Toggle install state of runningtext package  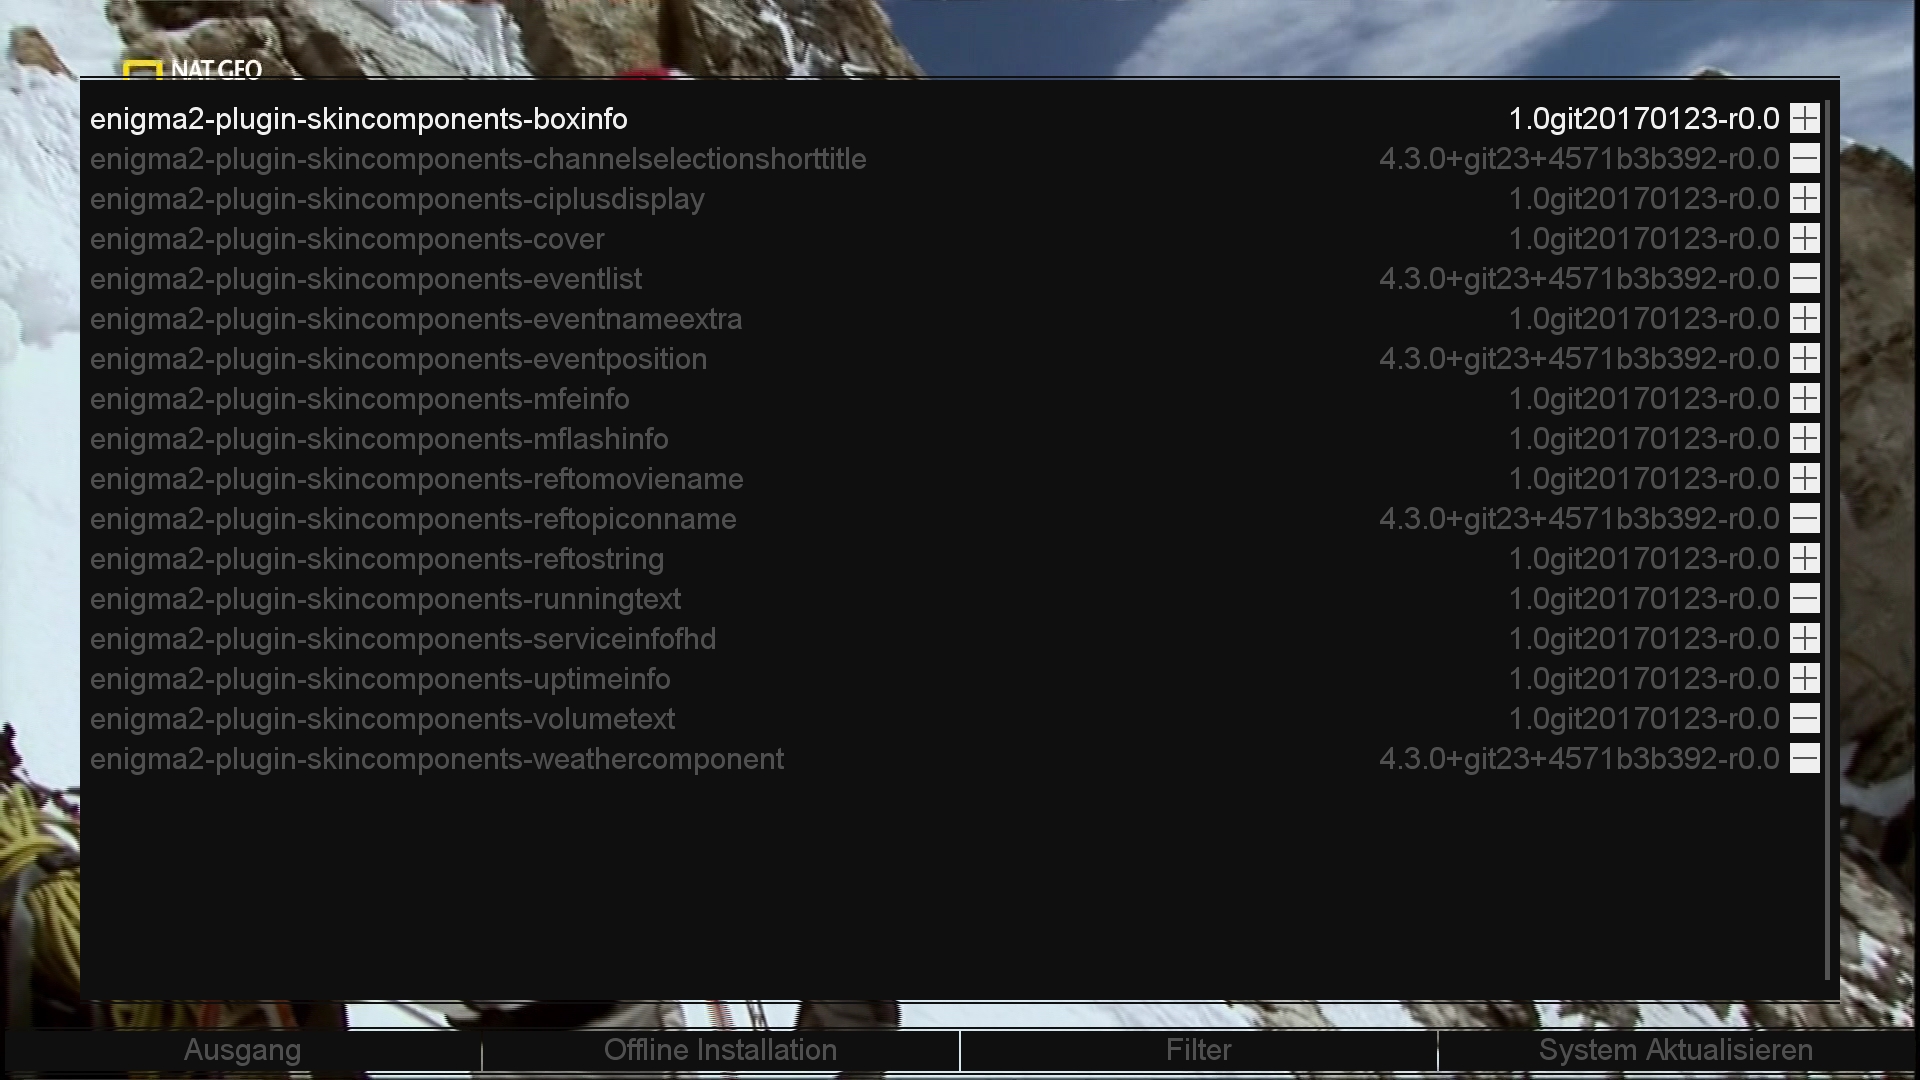[x=1804, y=599]
